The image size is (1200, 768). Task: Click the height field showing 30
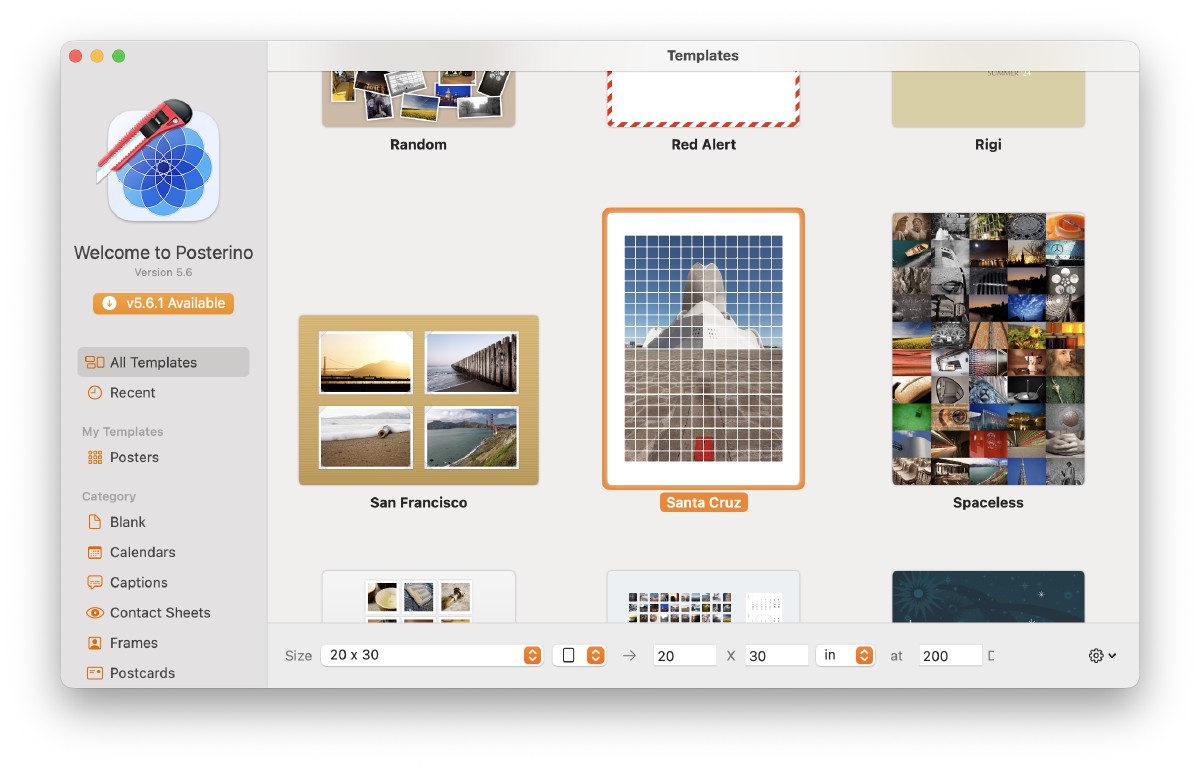777,655
